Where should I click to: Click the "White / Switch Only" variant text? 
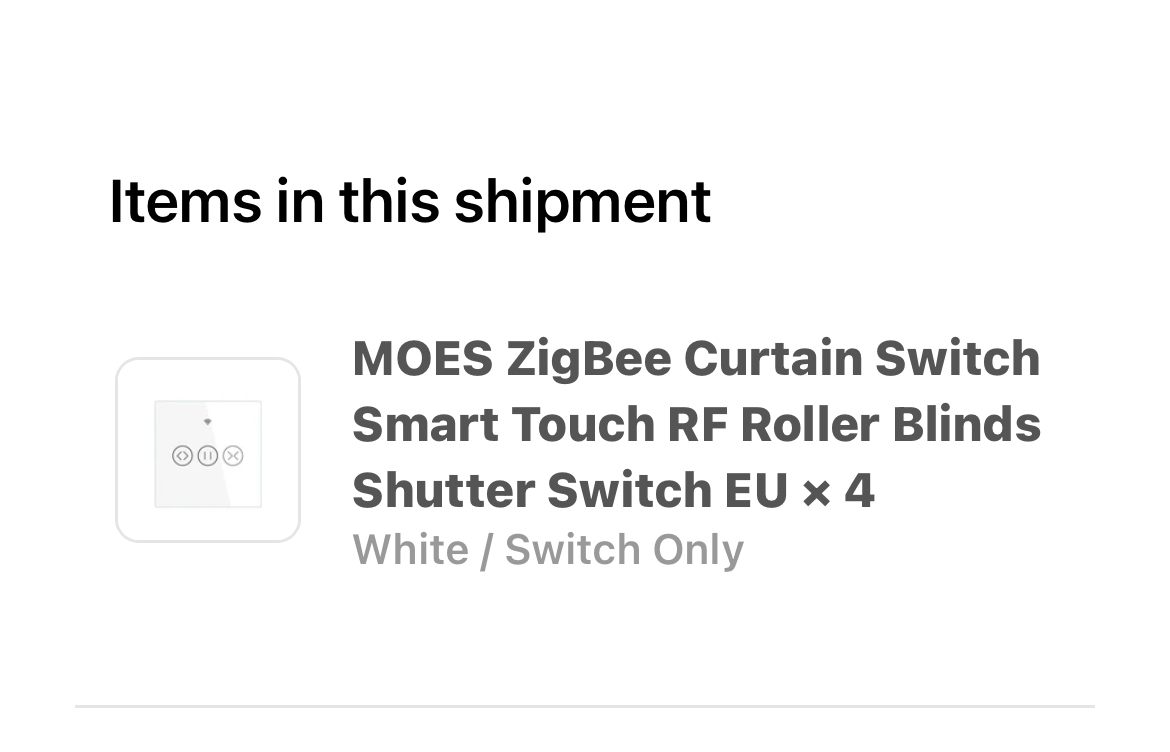(548, 549)
